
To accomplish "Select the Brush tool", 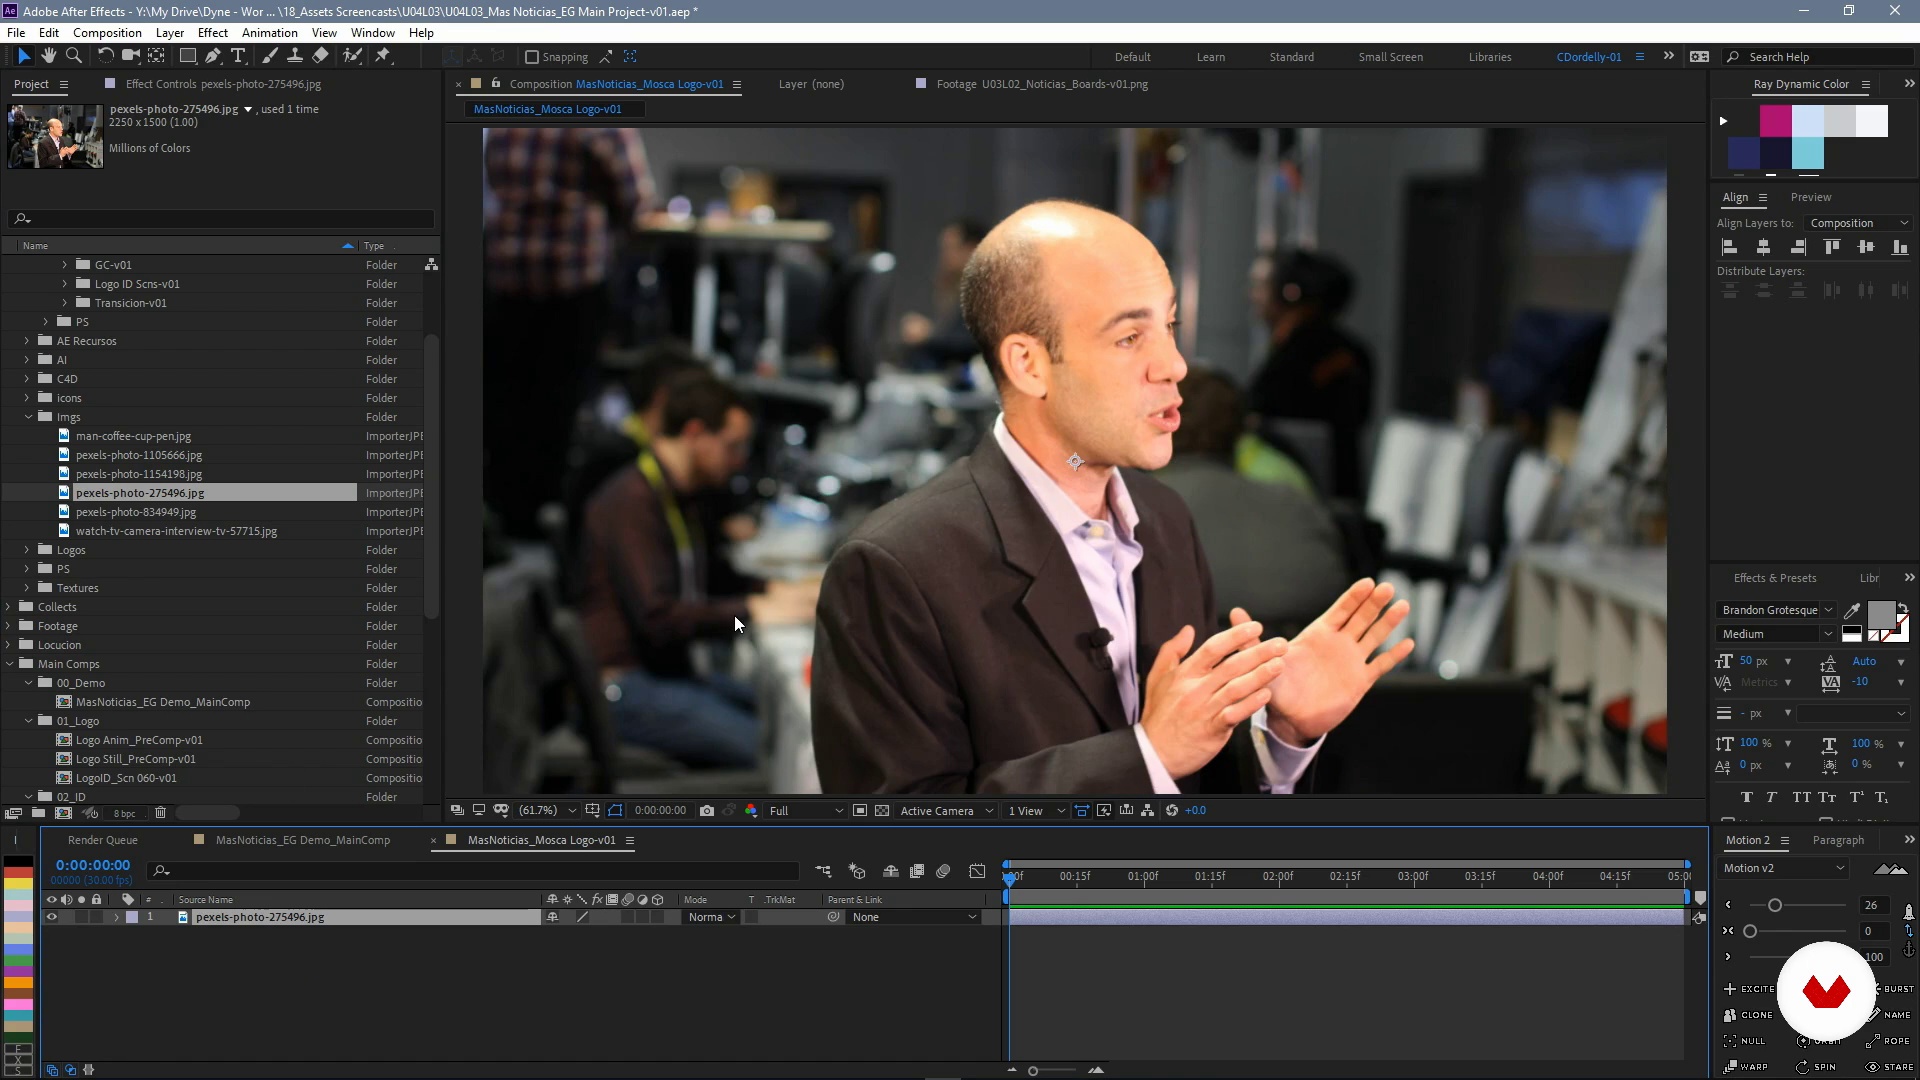I will (x=269, y=56).
